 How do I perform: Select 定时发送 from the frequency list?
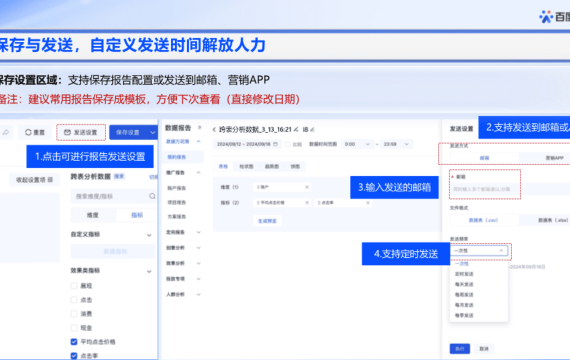[x=464, y=274]
